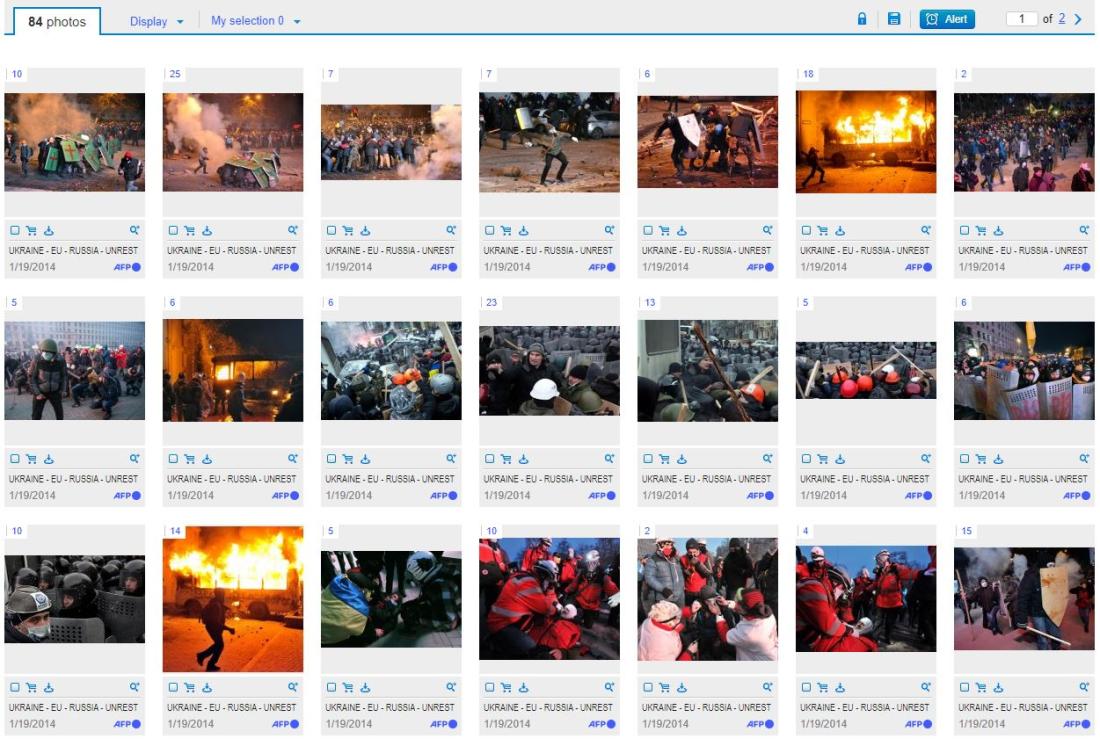Add the 23-photo white helmet set to cart
Screen dimensions: 1100x739
click(506, 459)
